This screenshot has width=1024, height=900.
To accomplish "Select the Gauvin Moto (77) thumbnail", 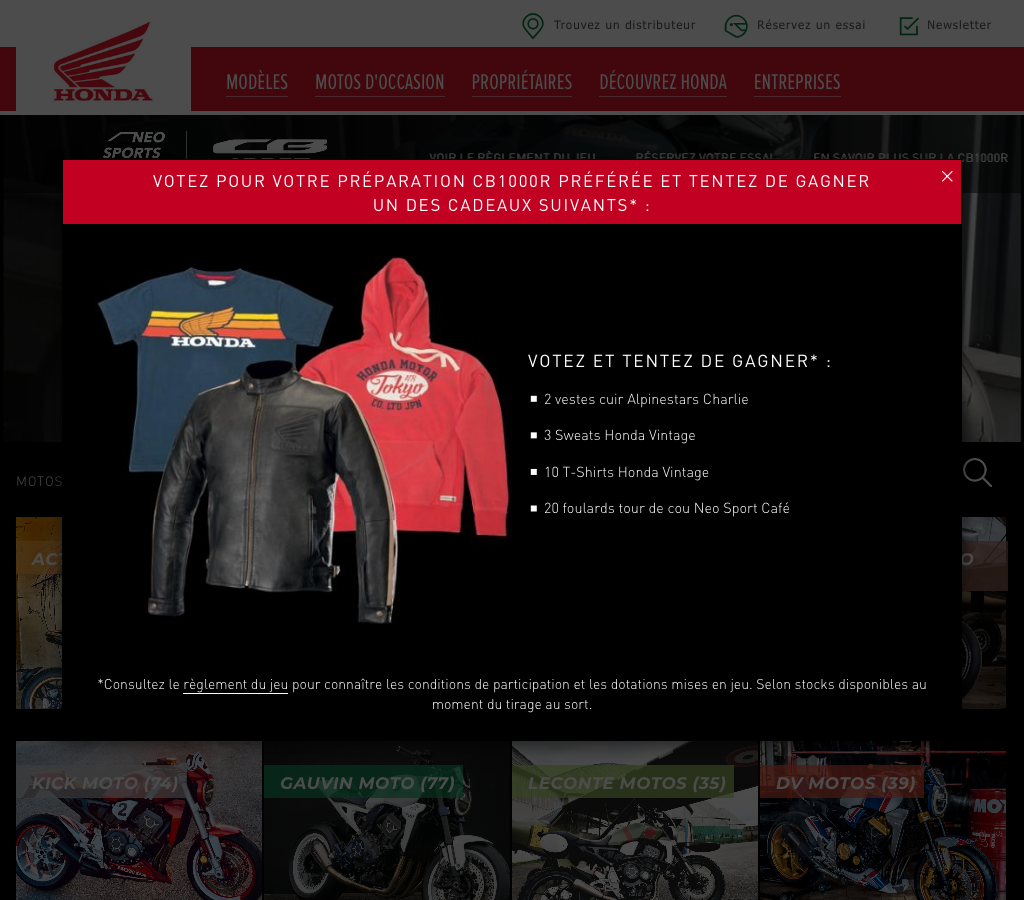I will click(387, 820).
